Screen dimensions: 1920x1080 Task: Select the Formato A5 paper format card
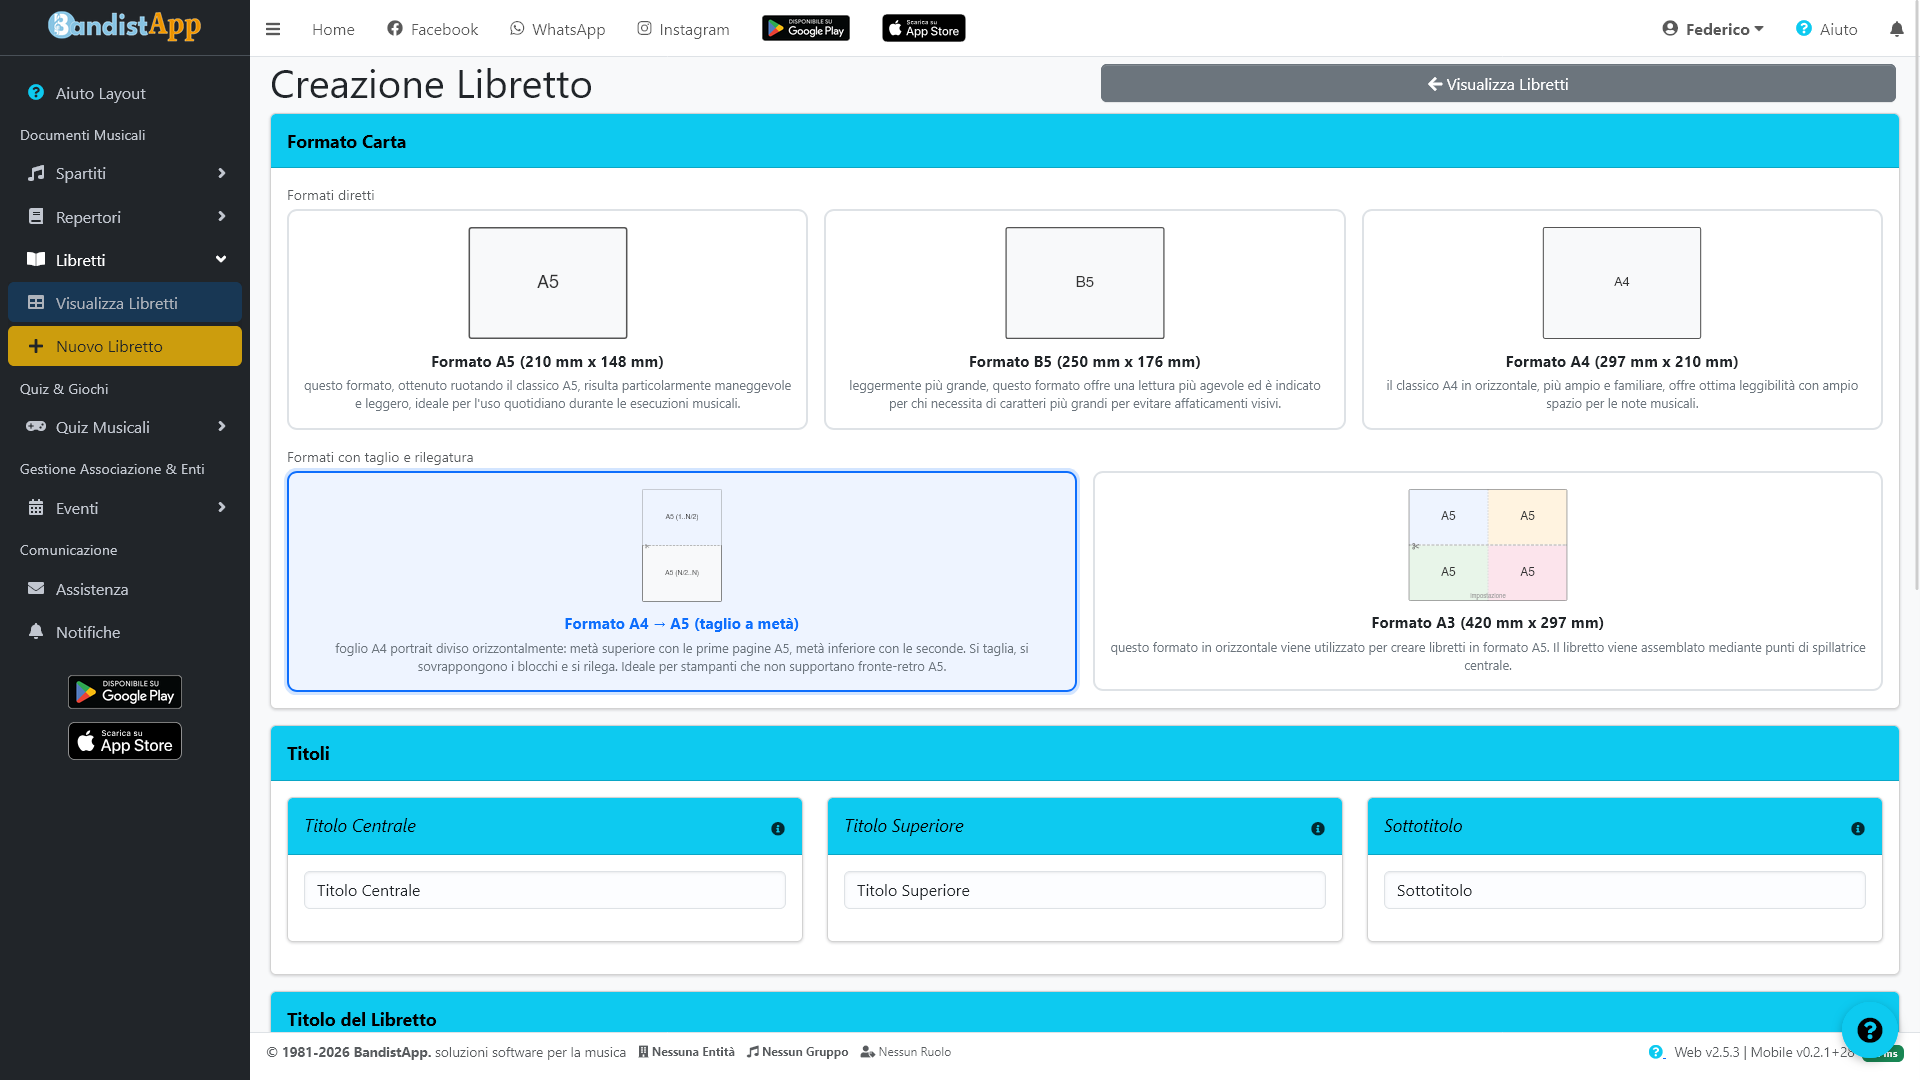point(547,319)
